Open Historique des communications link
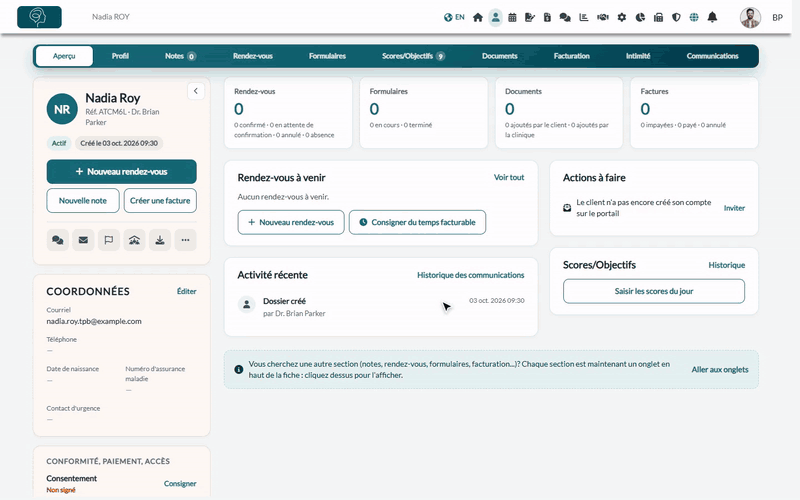The image size is (800, 500). coord(470,275)
